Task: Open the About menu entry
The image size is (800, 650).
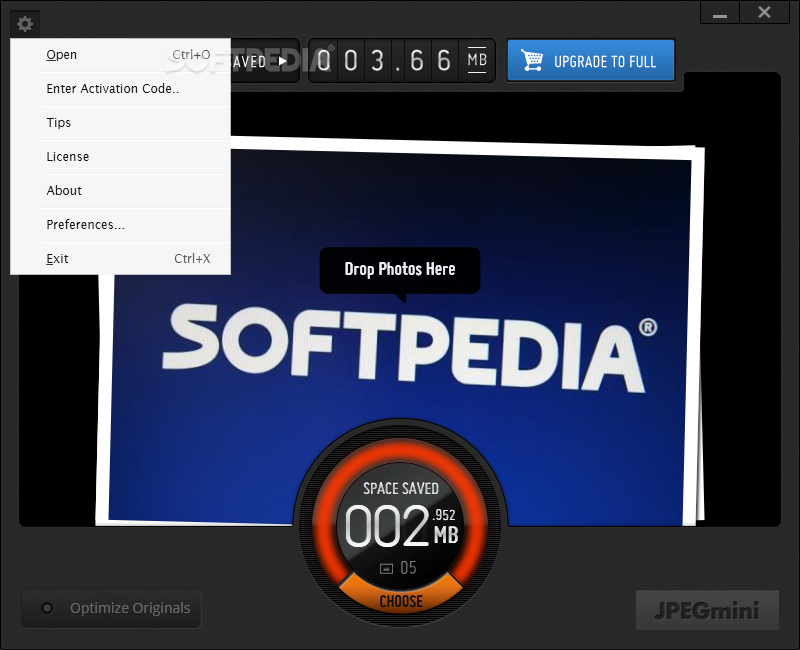Action: 120,191
